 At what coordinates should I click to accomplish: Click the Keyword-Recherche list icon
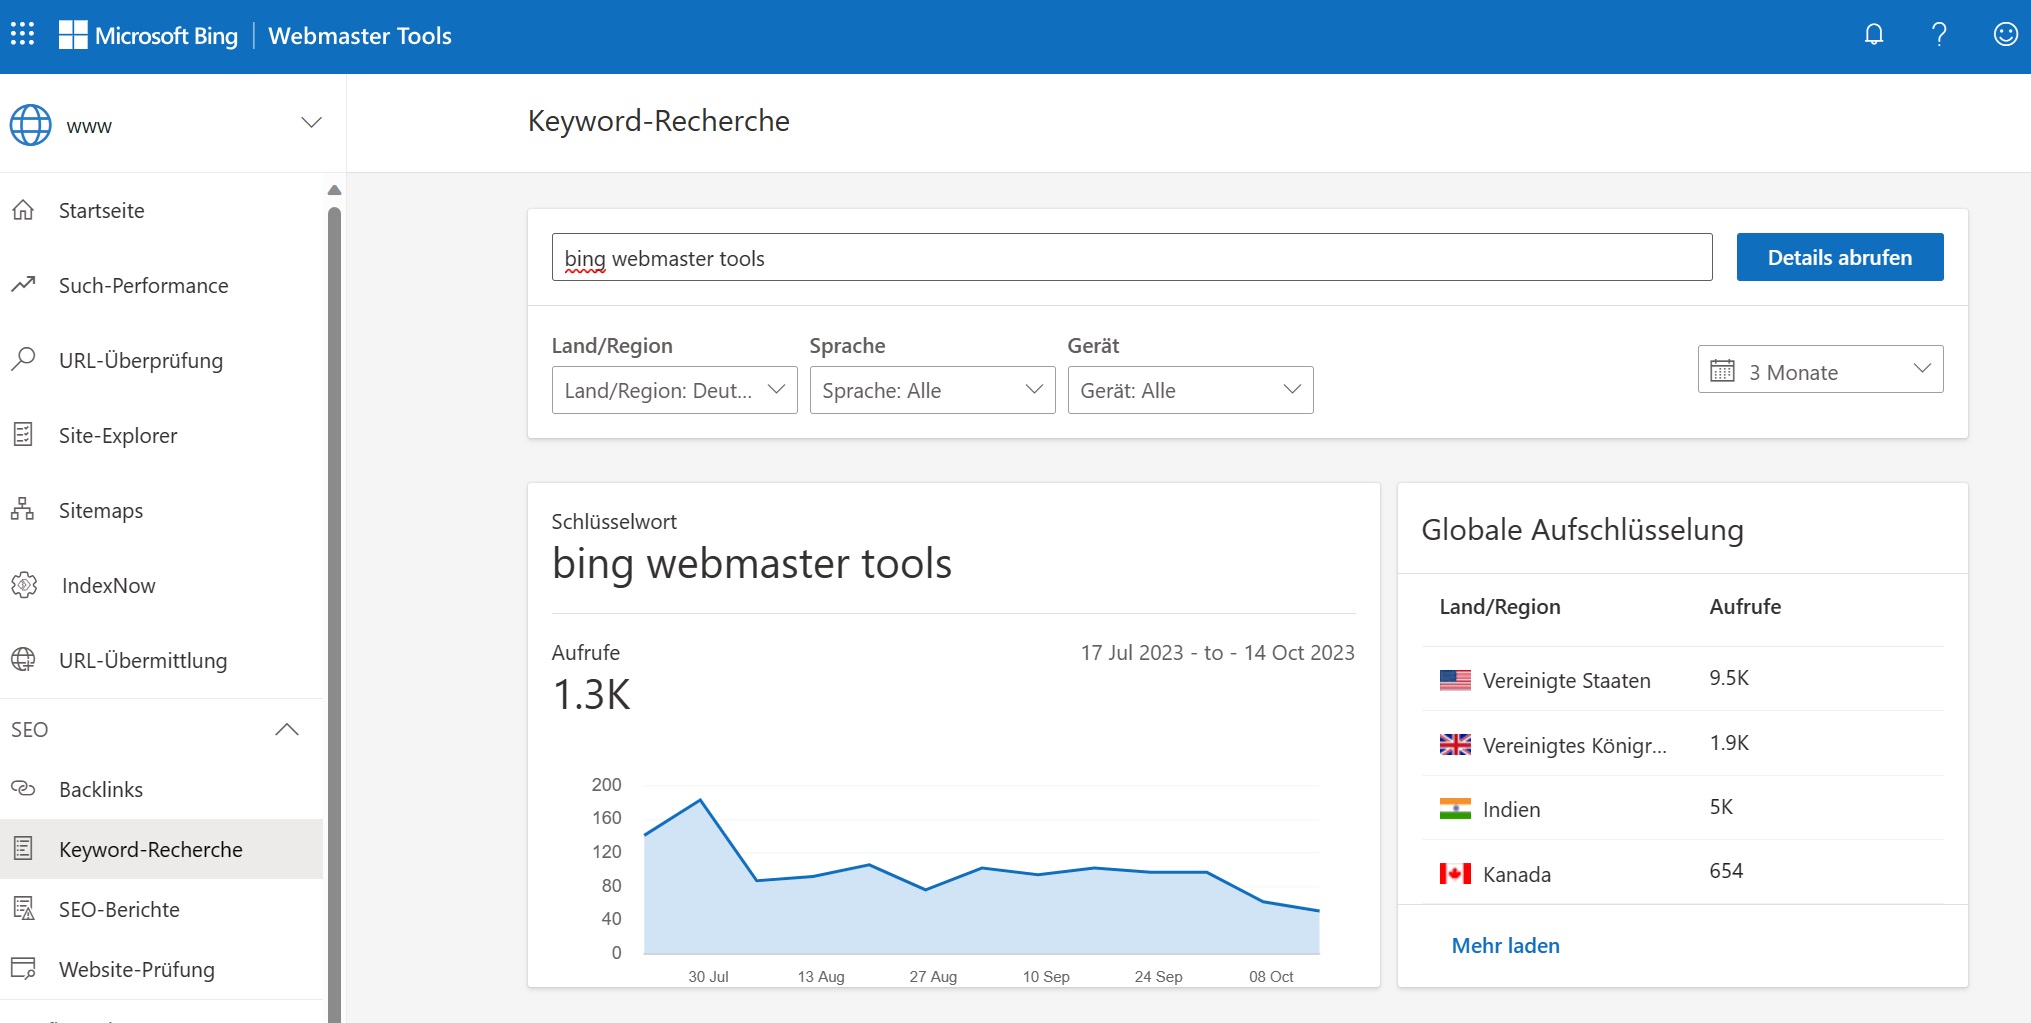23,849
